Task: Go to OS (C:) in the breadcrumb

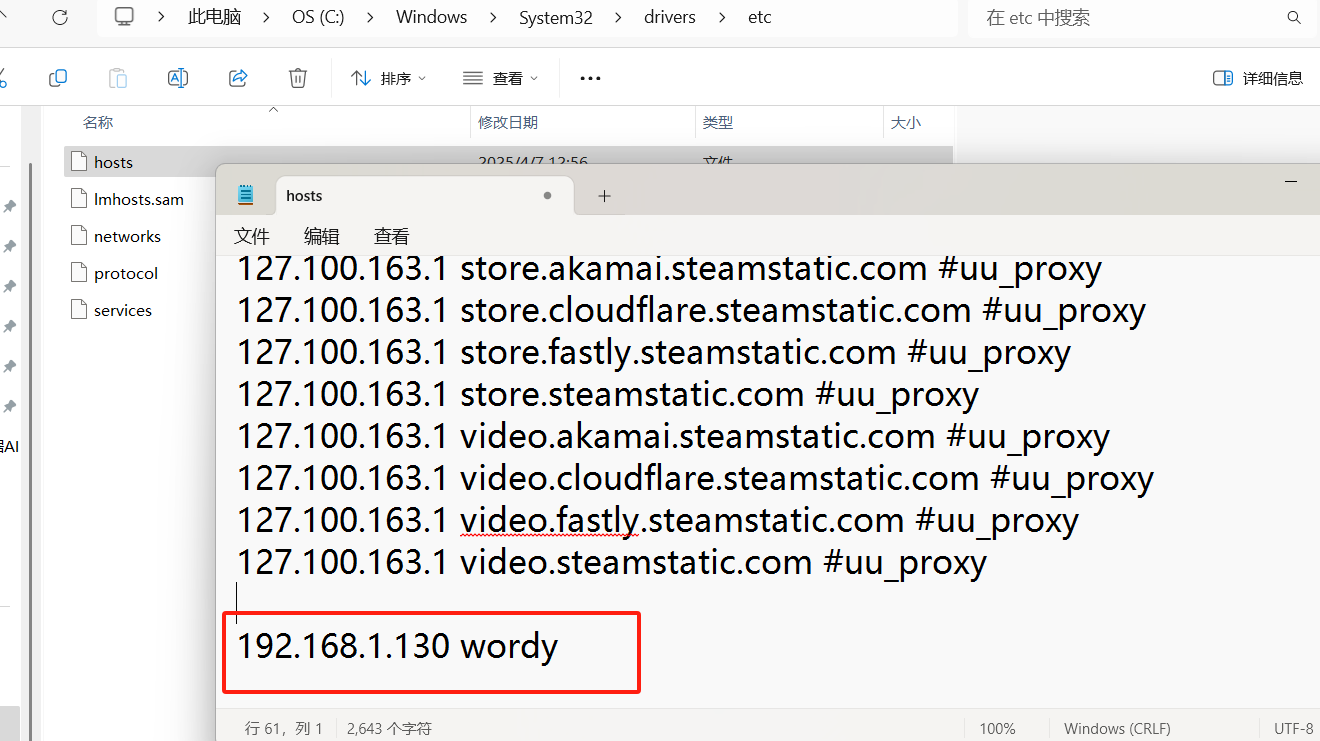Action: (x=318, y=17)
